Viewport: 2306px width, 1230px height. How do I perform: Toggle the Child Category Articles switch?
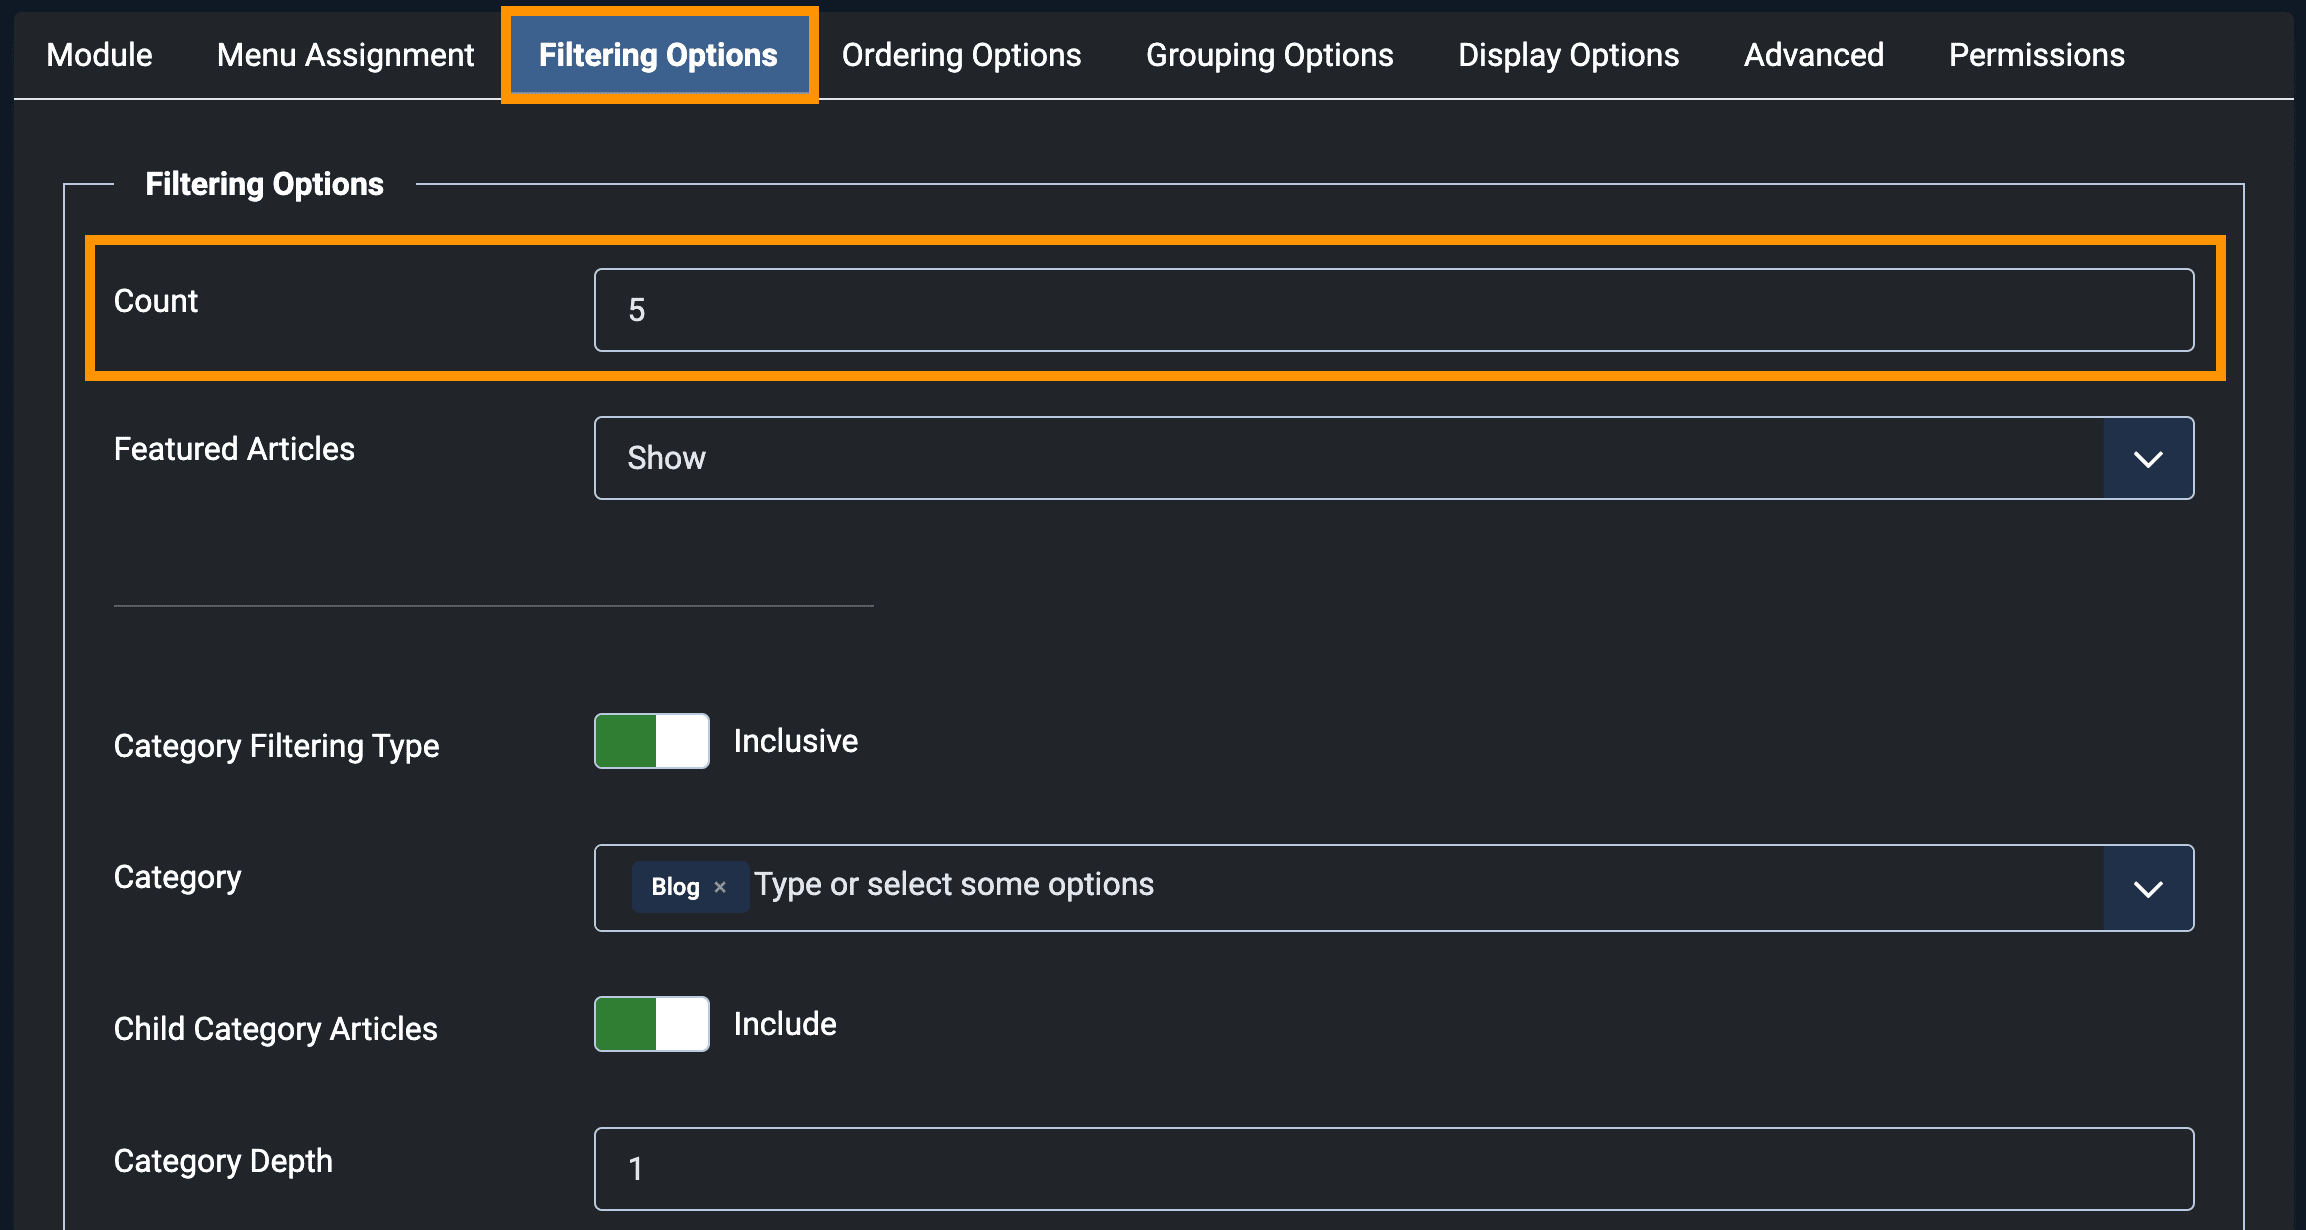point(652,1024)
